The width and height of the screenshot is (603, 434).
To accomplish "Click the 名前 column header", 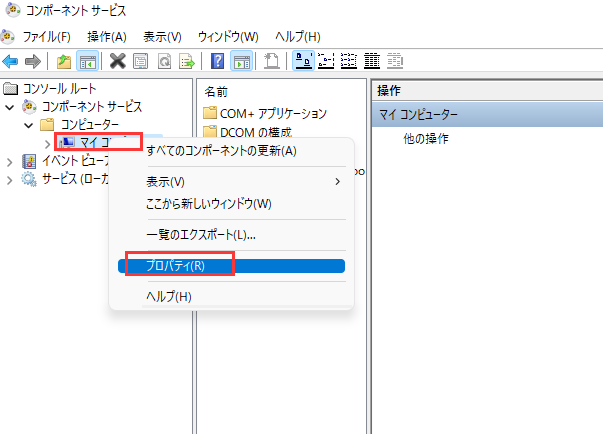I will (x=216, y=91).
